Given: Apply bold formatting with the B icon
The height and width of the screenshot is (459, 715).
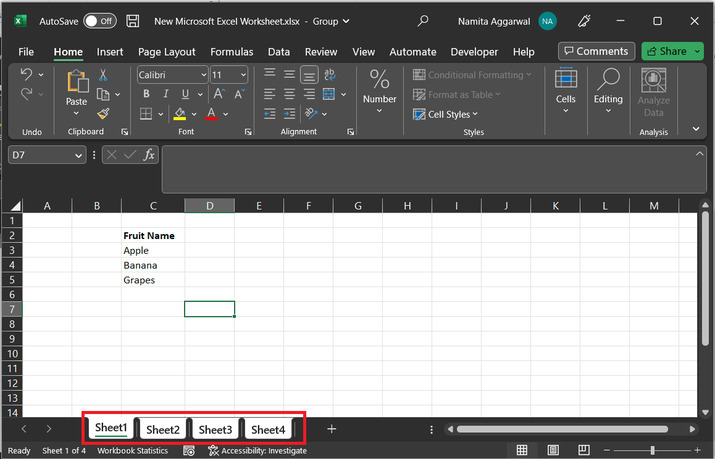Looking at the screenshot, I should [146, 94].
